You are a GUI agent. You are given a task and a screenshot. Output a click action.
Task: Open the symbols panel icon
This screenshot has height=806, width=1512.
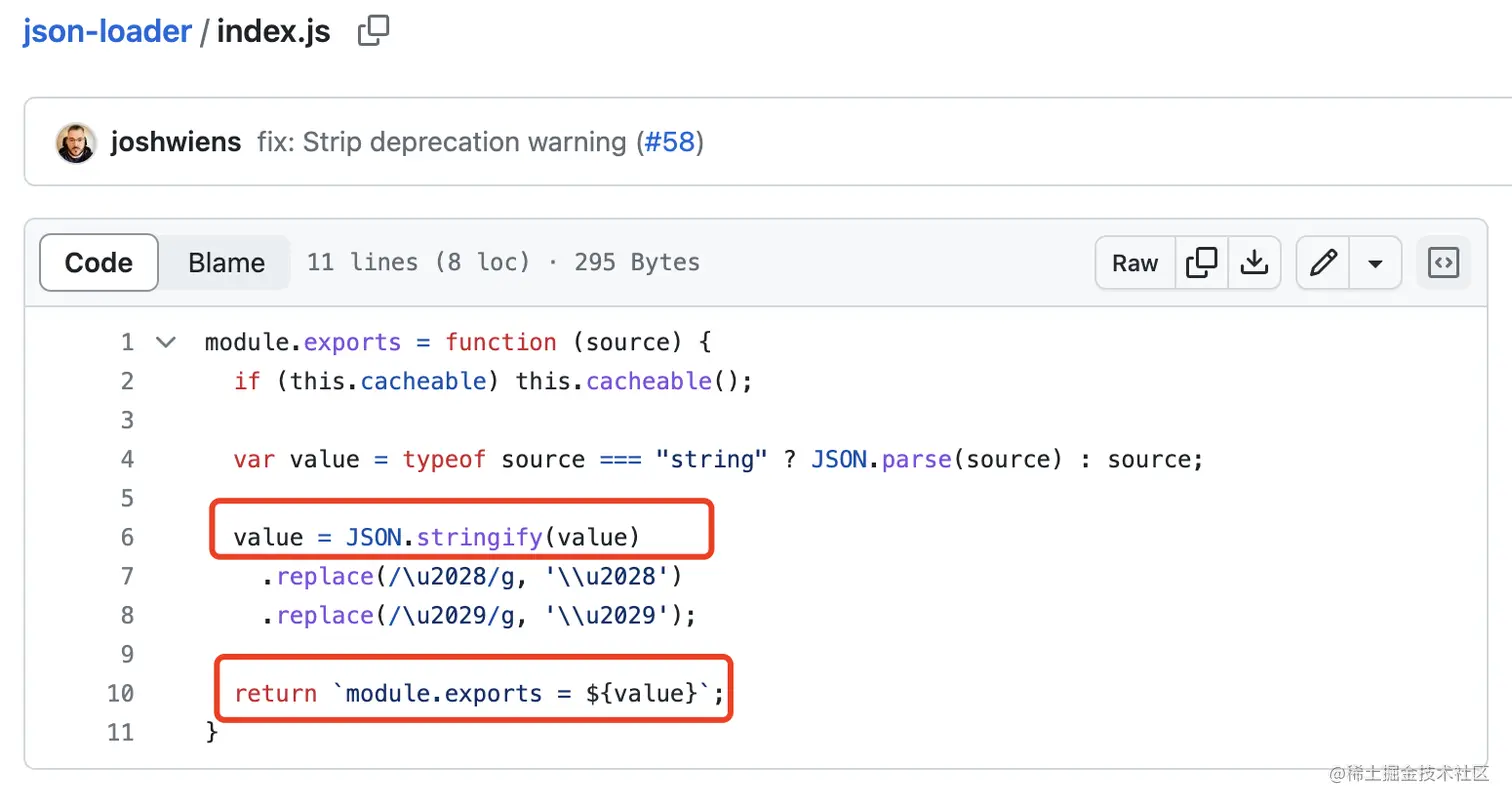point(1444,263)
